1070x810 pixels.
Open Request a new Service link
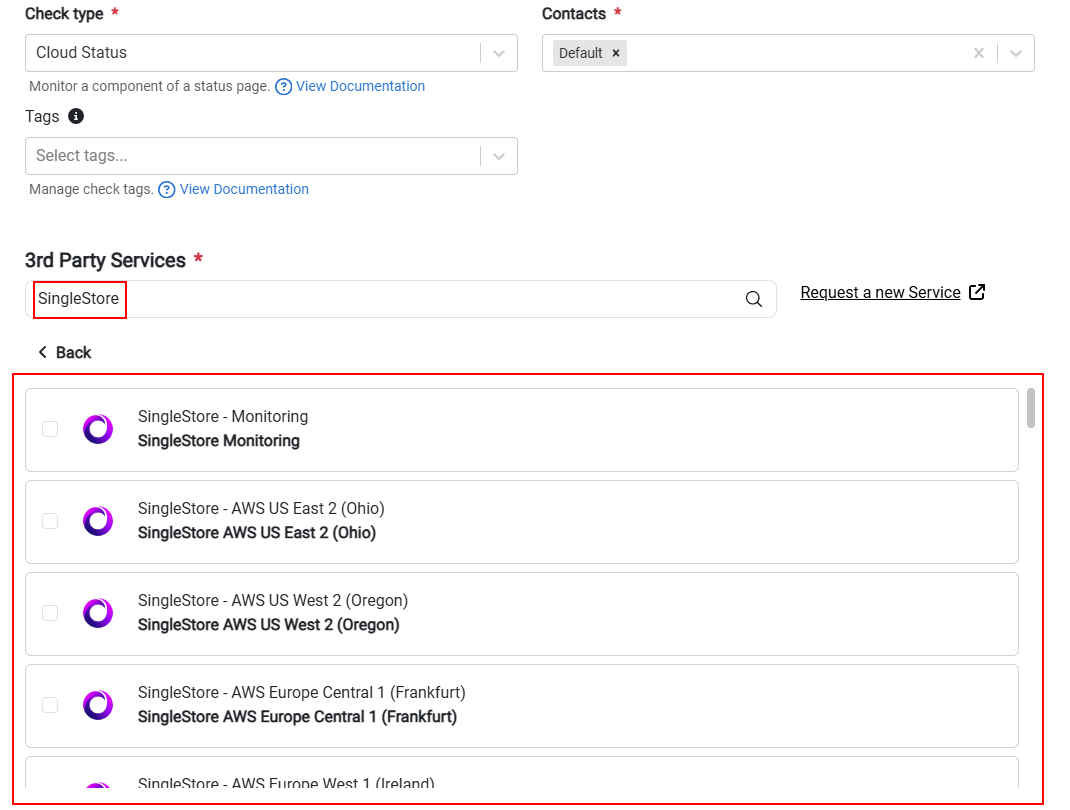[880, 293]
